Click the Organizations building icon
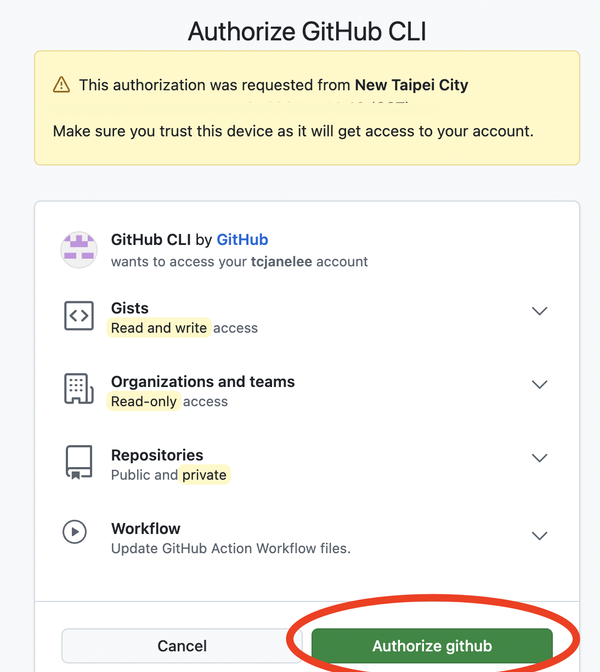This screenshot has height=672, width=600. (78, 389)
